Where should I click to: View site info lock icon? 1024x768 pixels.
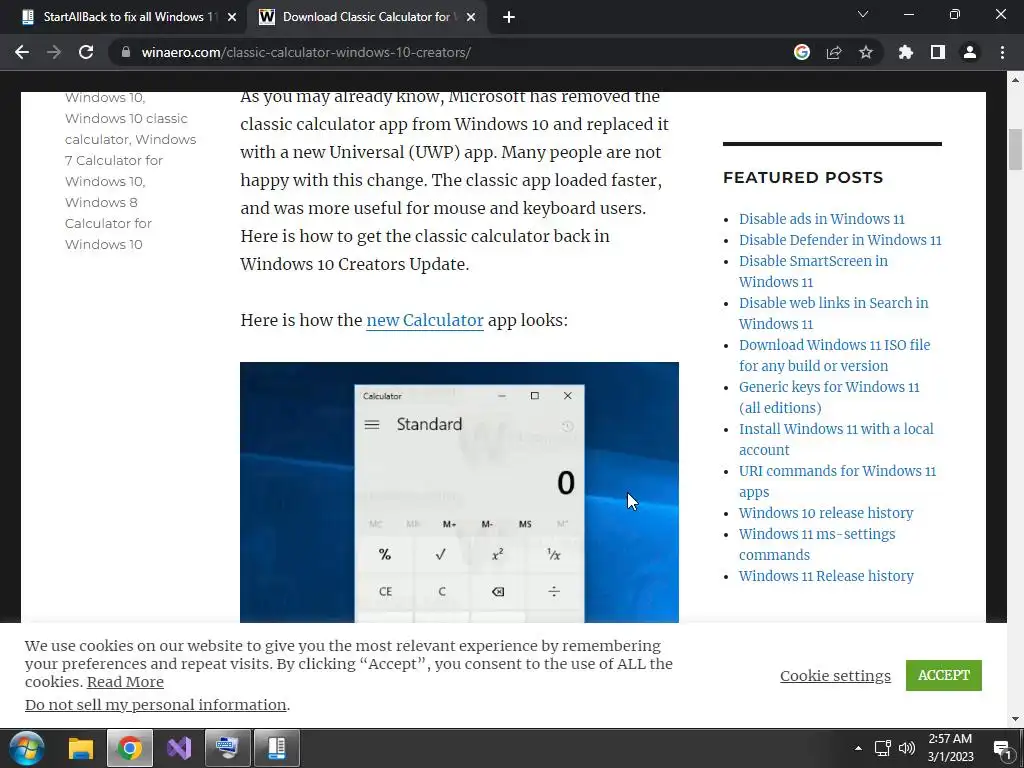(x=126, y=52)
